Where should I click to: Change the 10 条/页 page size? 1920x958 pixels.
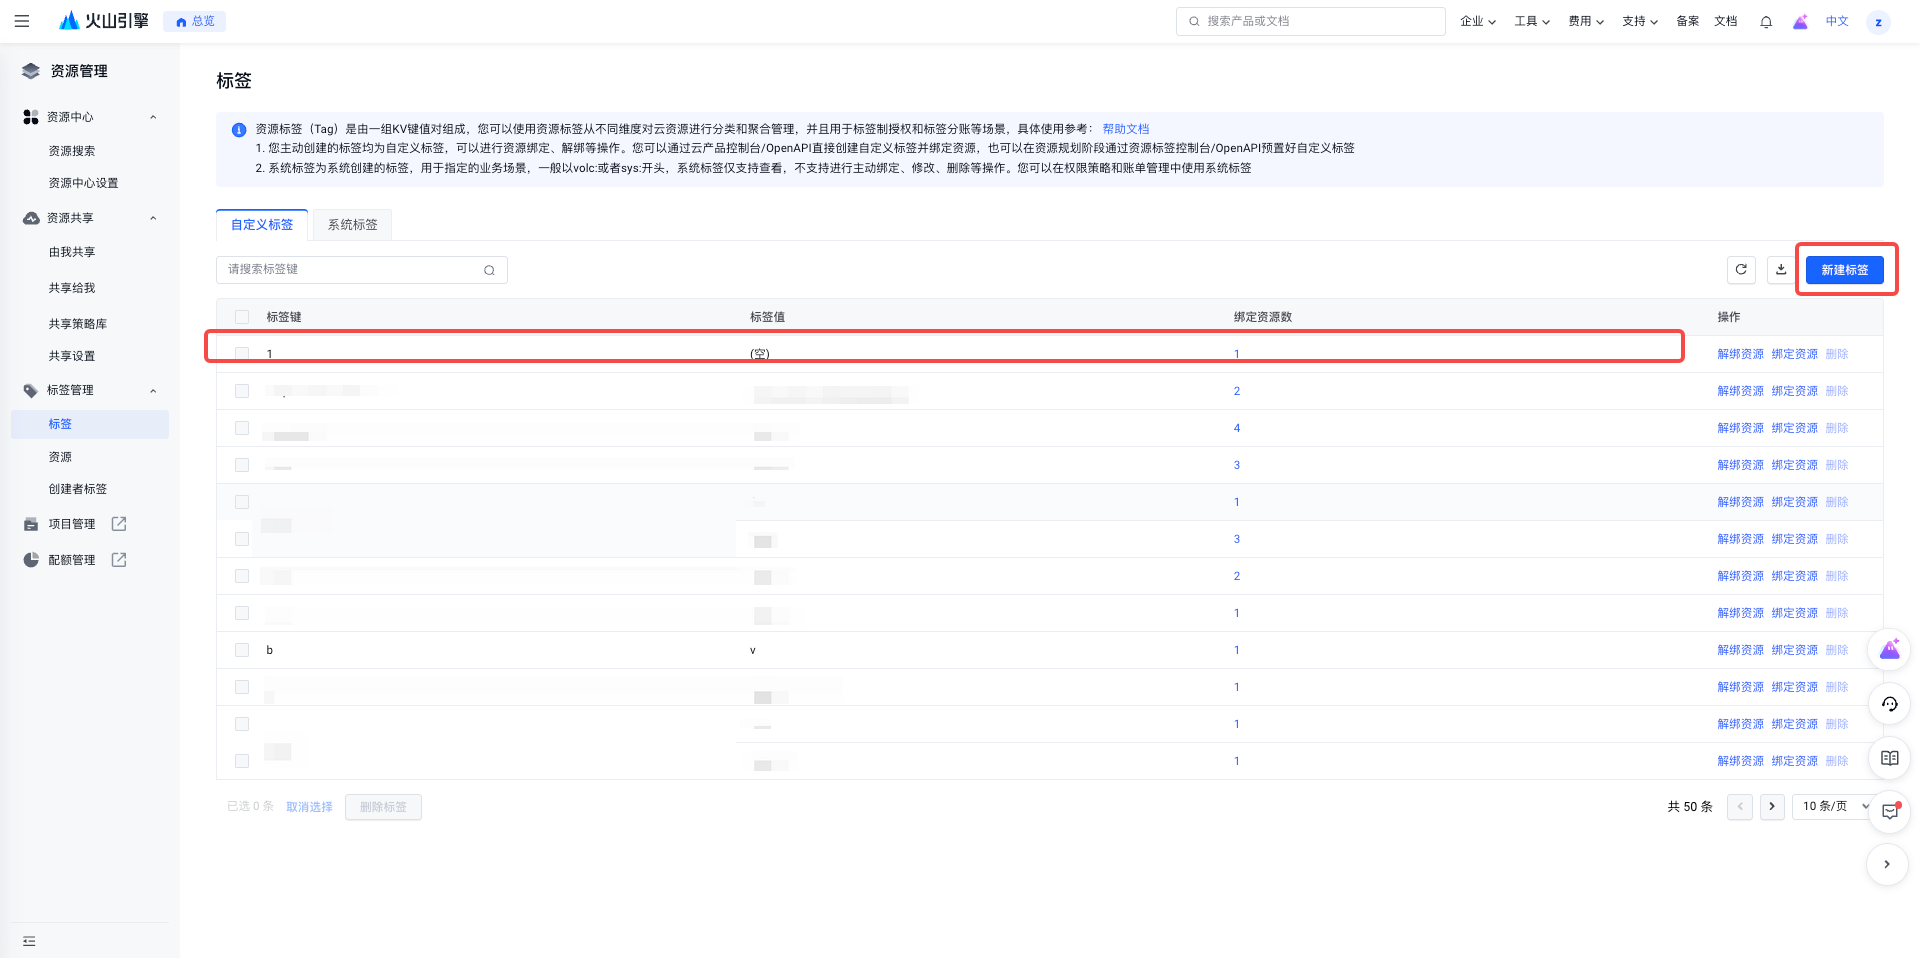(x=1835, y=806)
